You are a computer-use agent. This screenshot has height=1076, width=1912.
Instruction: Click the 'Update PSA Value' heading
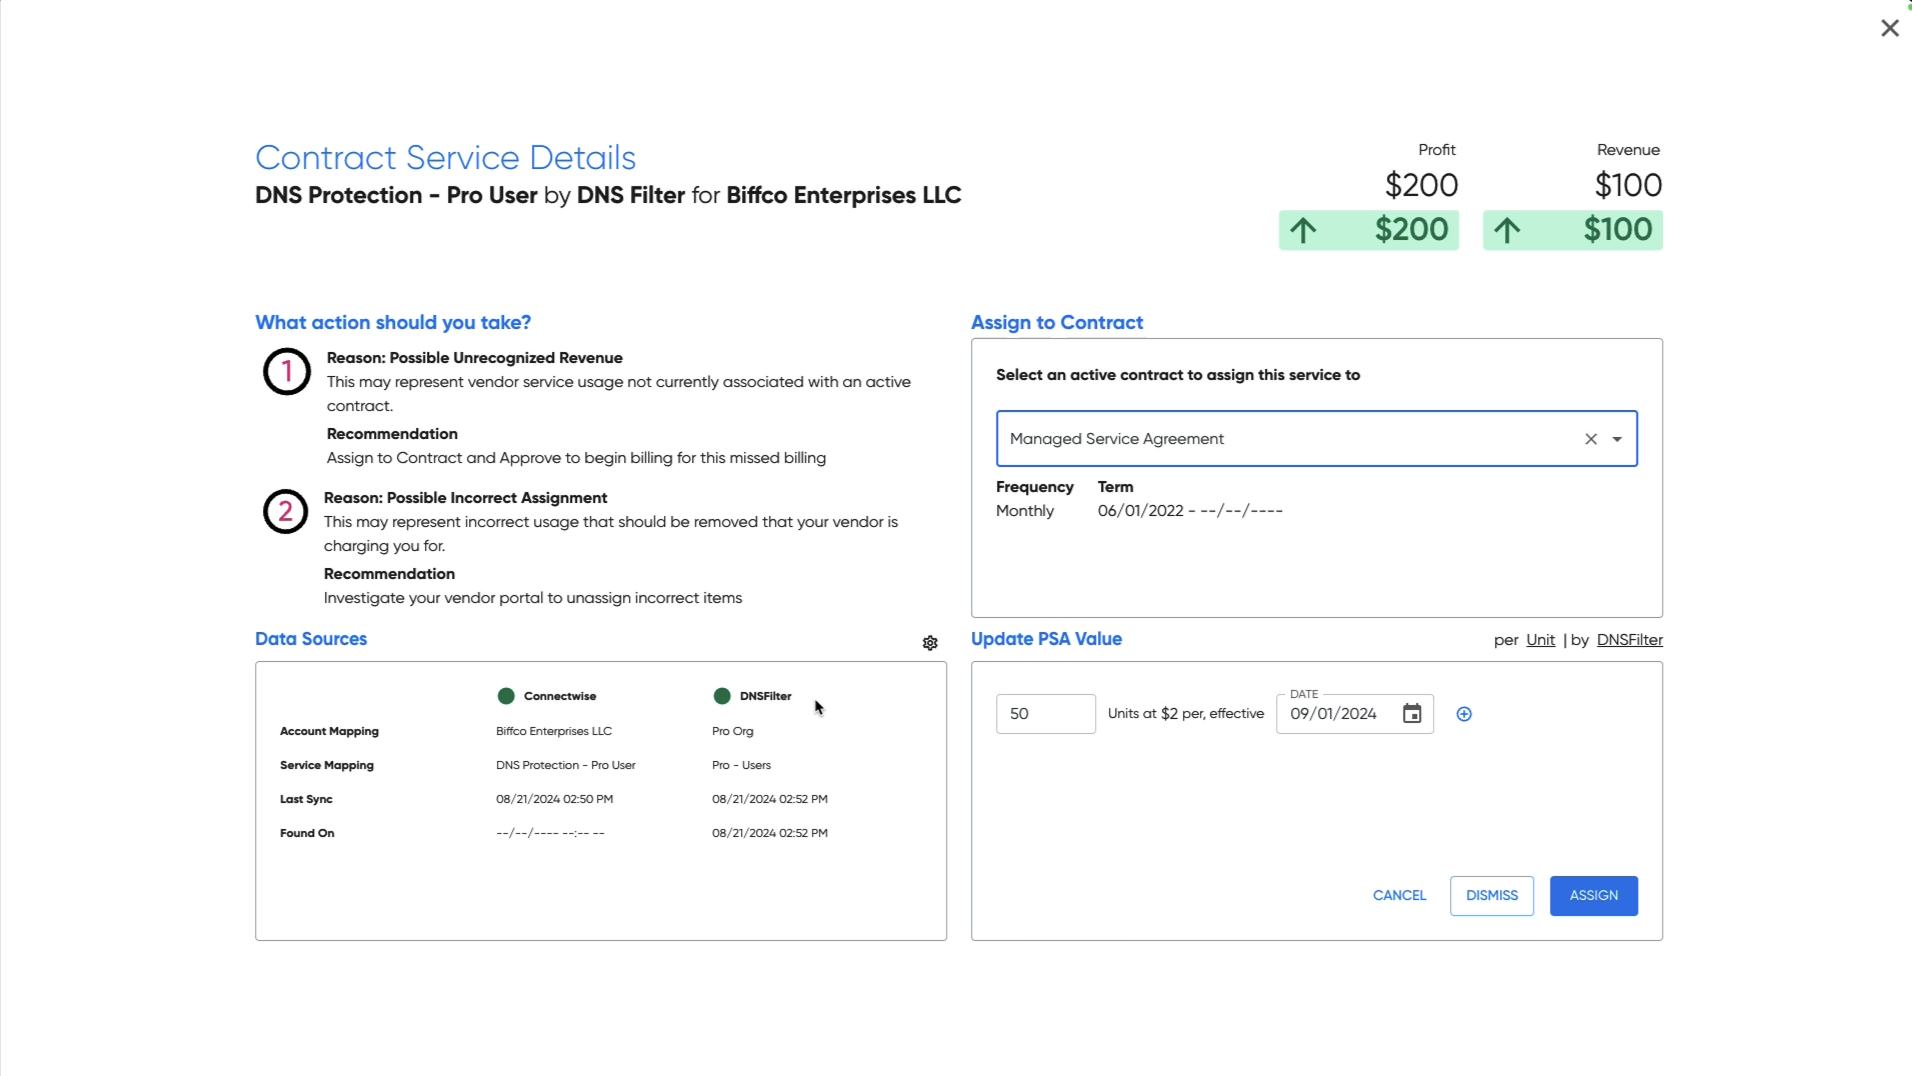pos(1046,639)
